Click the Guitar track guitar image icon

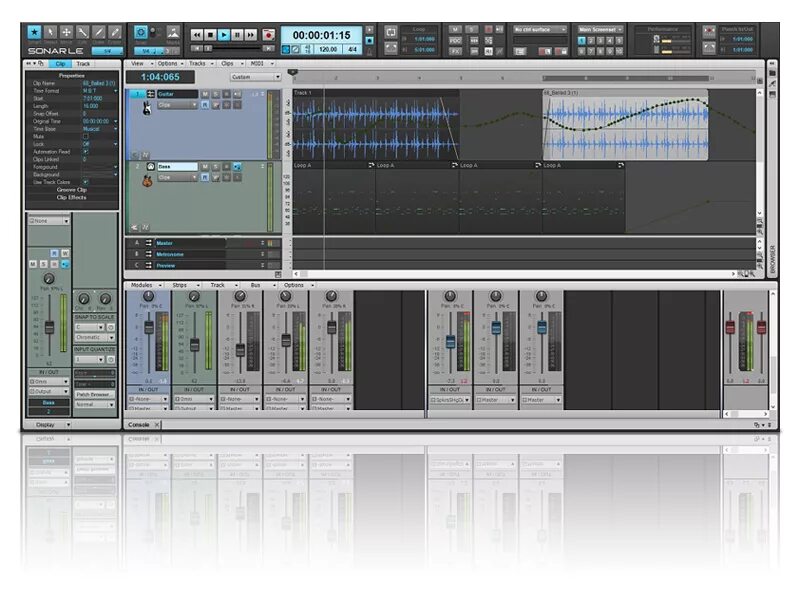coord(147,108)
